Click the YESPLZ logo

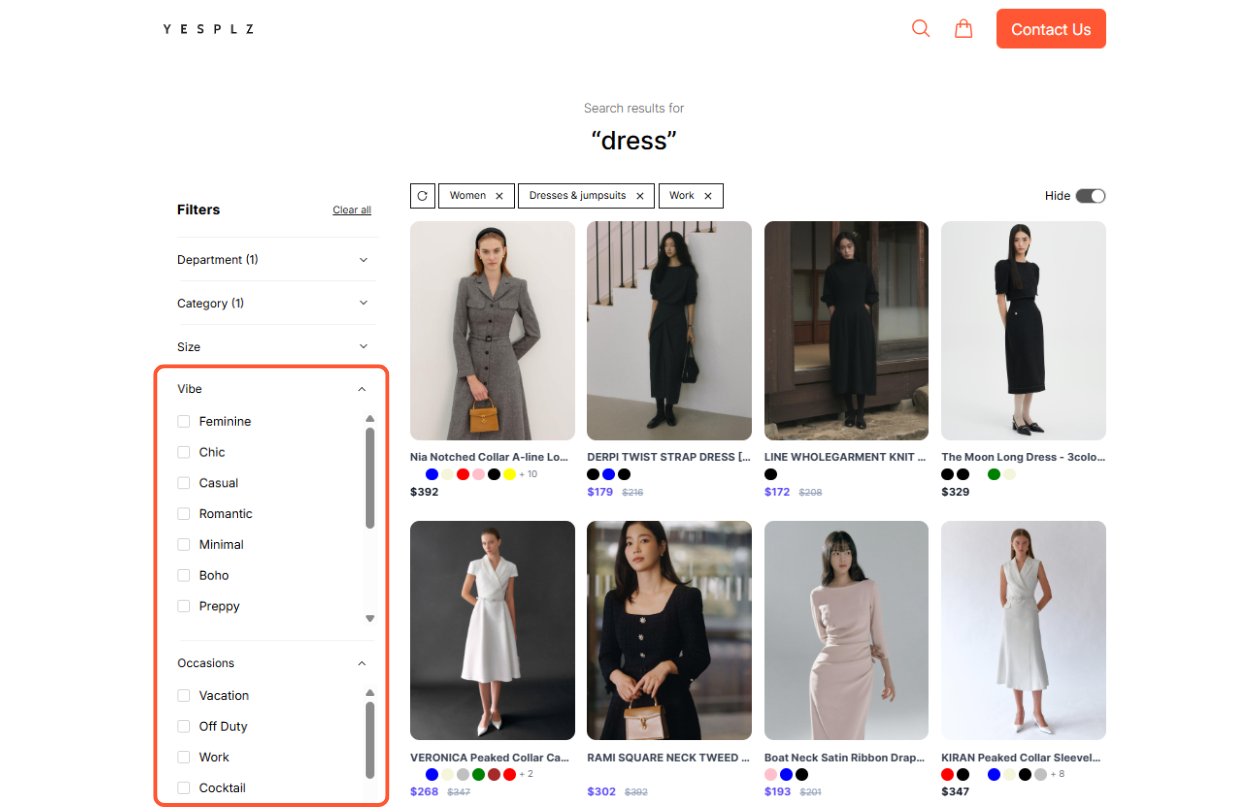point(209,28)
